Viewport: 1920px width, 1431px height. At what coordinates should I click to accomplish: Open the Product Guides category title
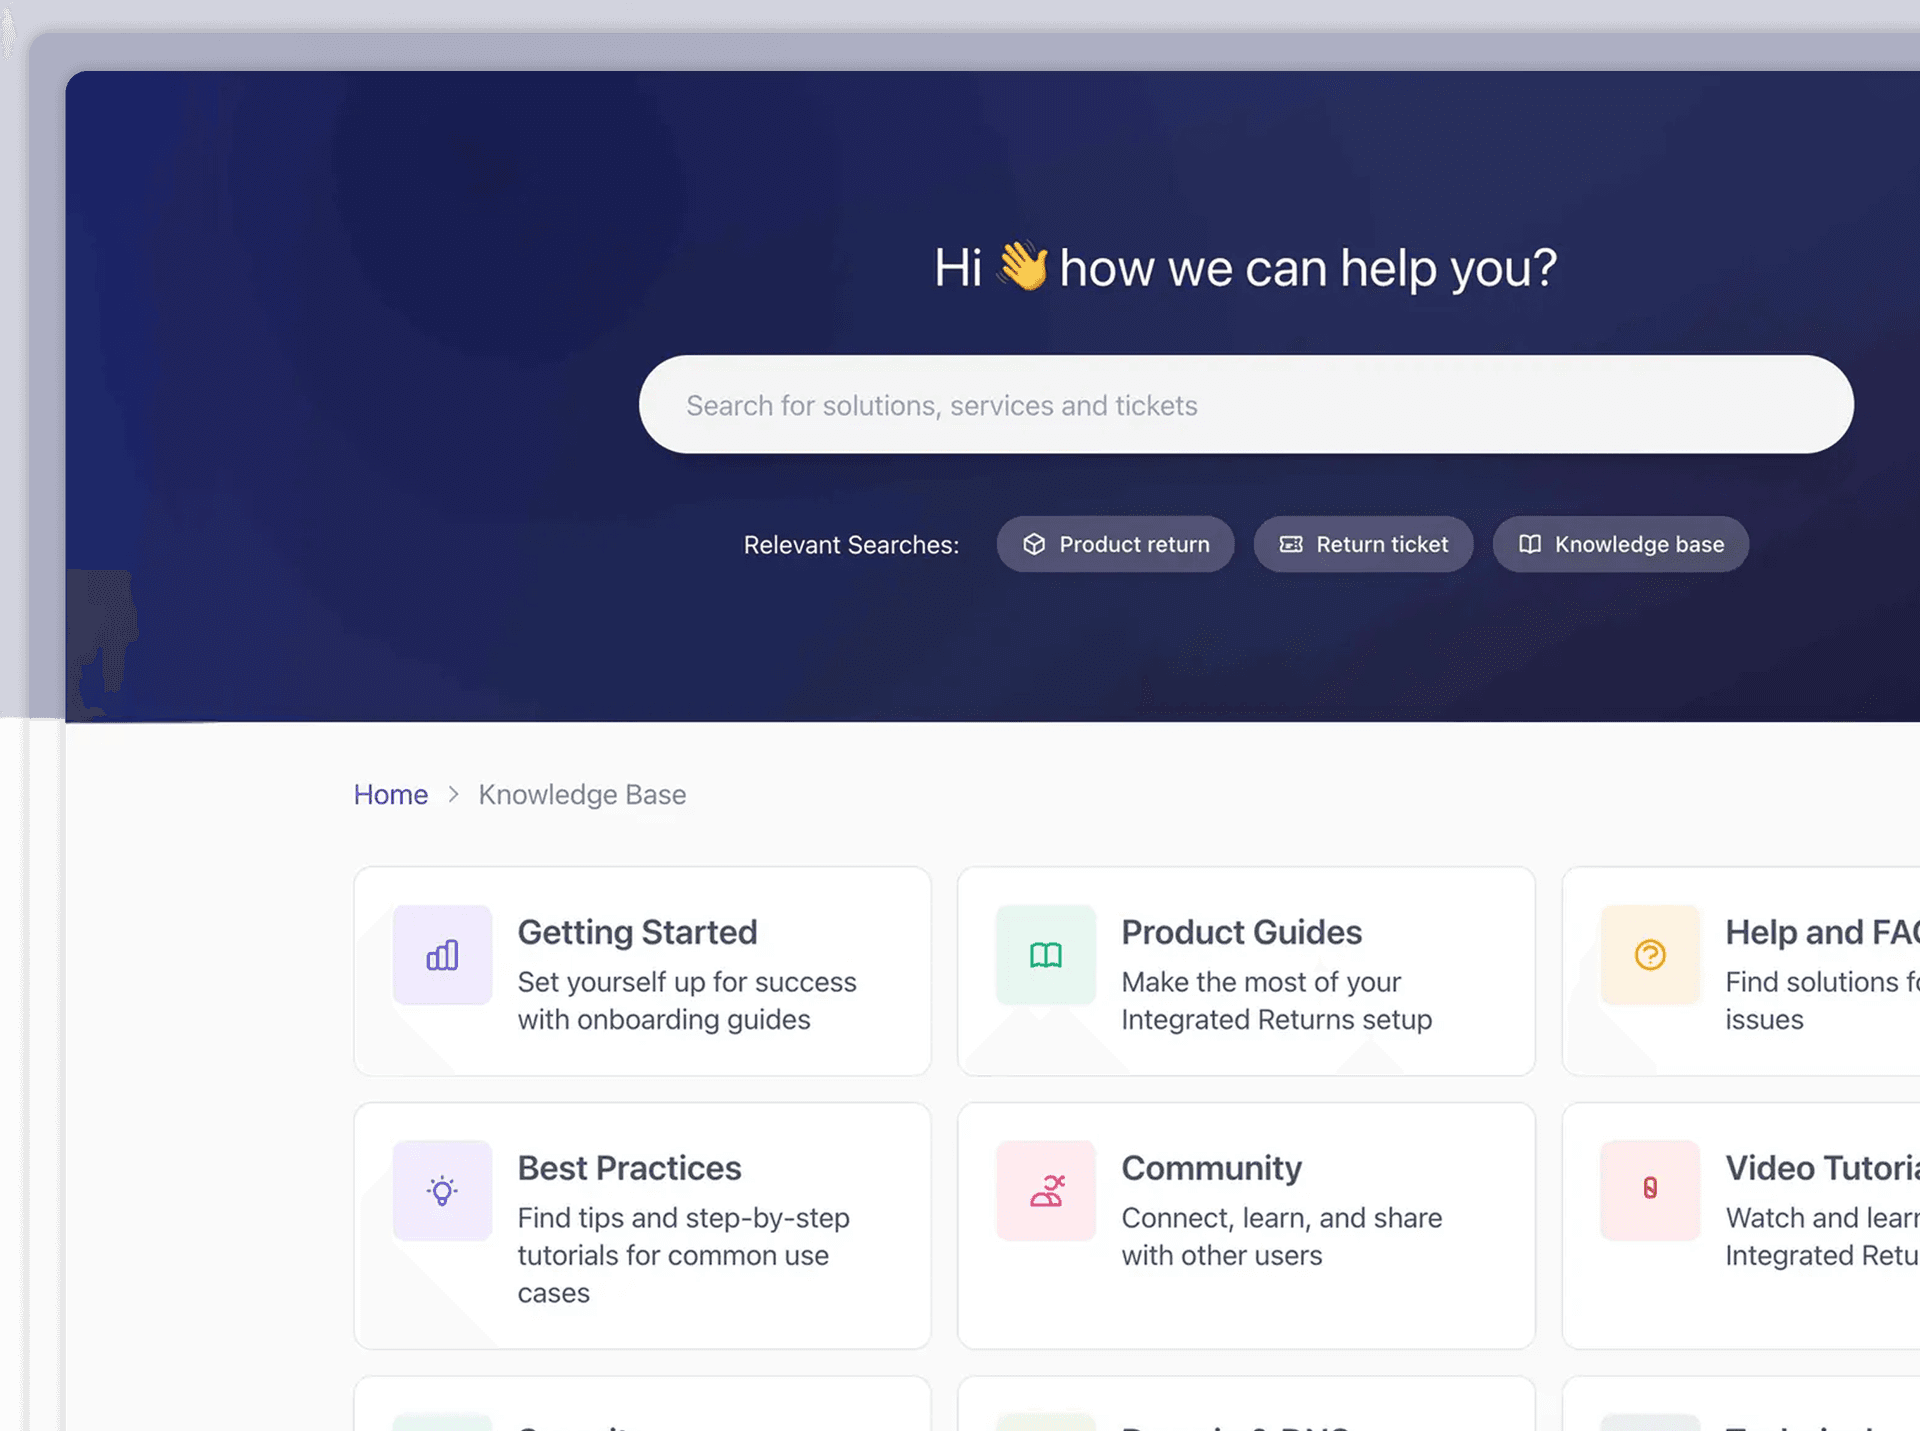coord(1241,932)
